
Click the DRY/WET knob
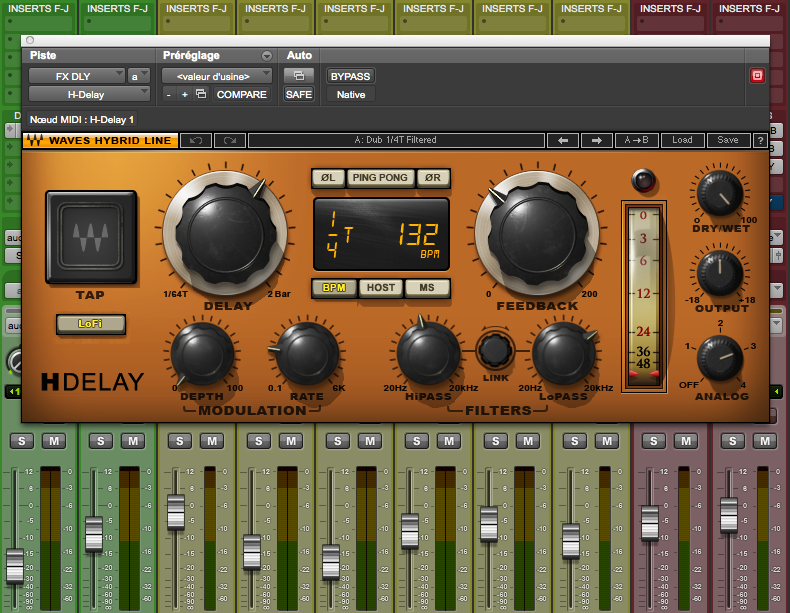point(720,194)
